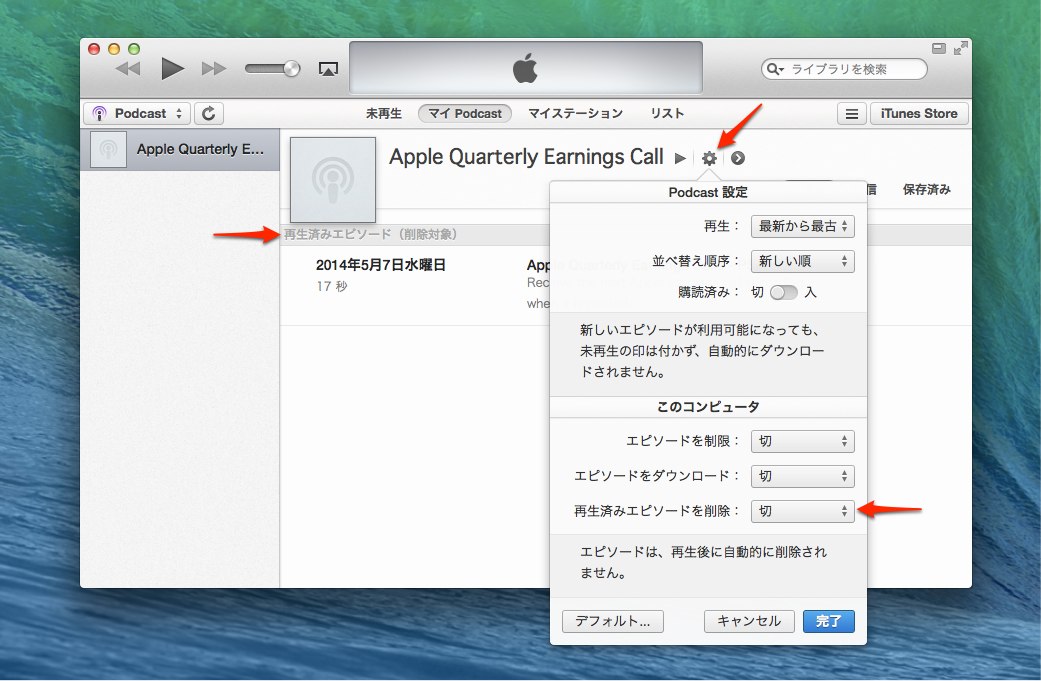Adjust the volume slider knob
The width and height of the screenshot is (1041, 681).
click(x=291, y=68)
